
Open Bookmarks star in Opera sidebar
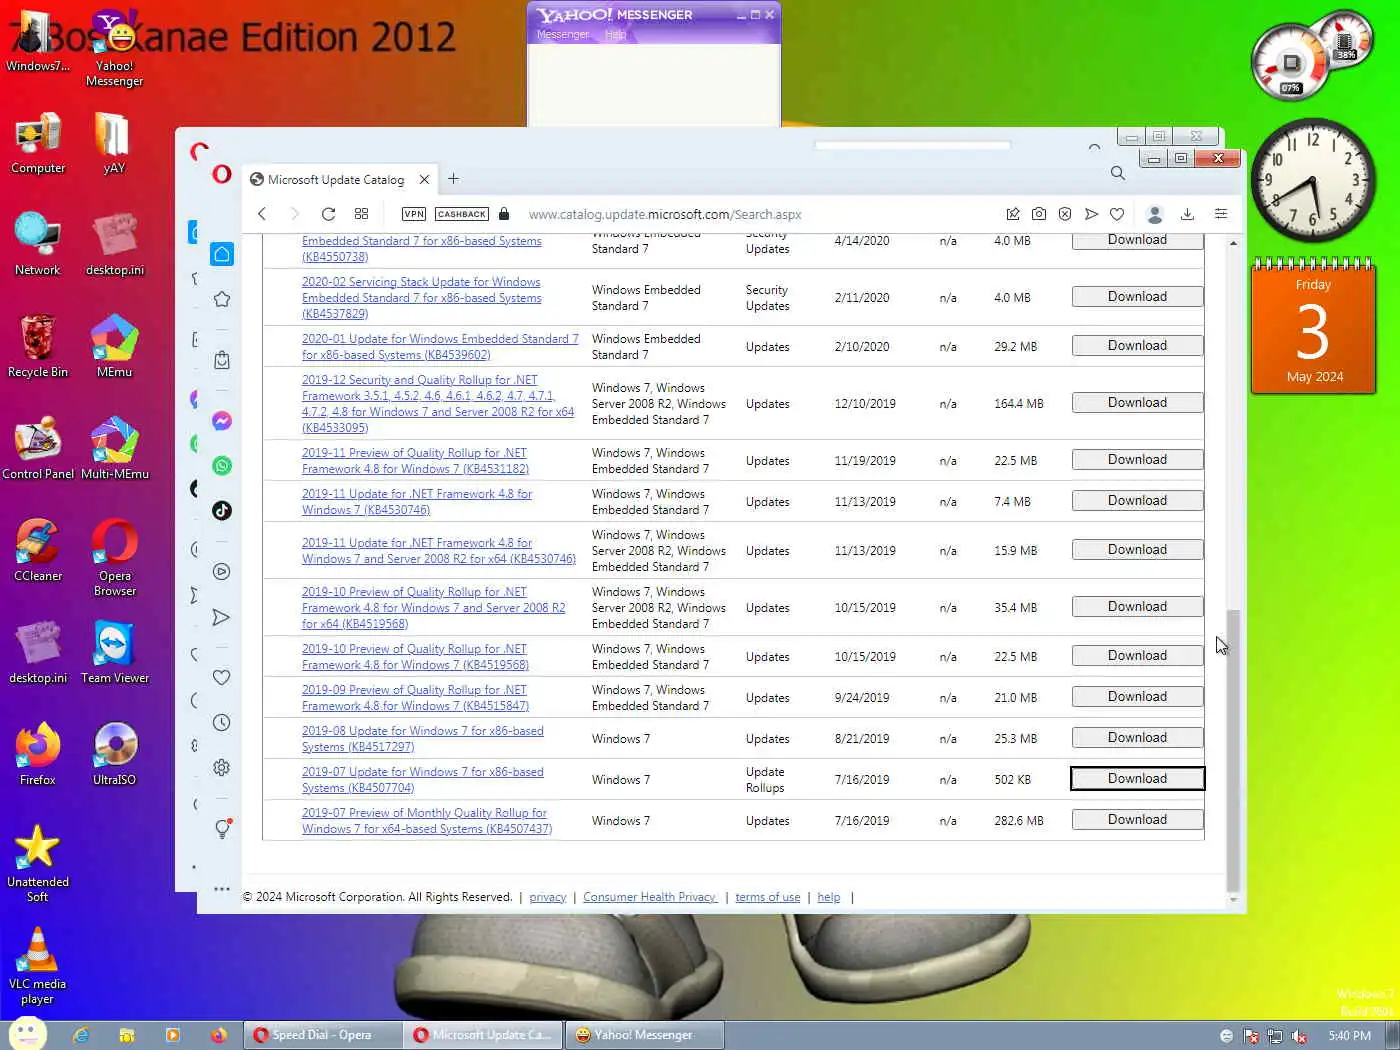222,299
